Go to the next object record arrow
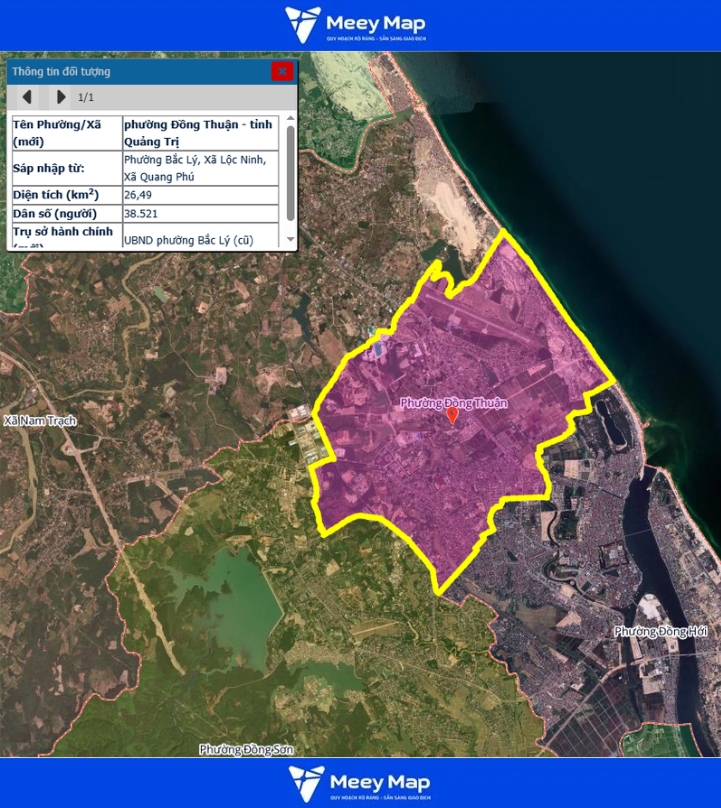The image size is (721, 808). pyautogui.click(x=61, y=97)
